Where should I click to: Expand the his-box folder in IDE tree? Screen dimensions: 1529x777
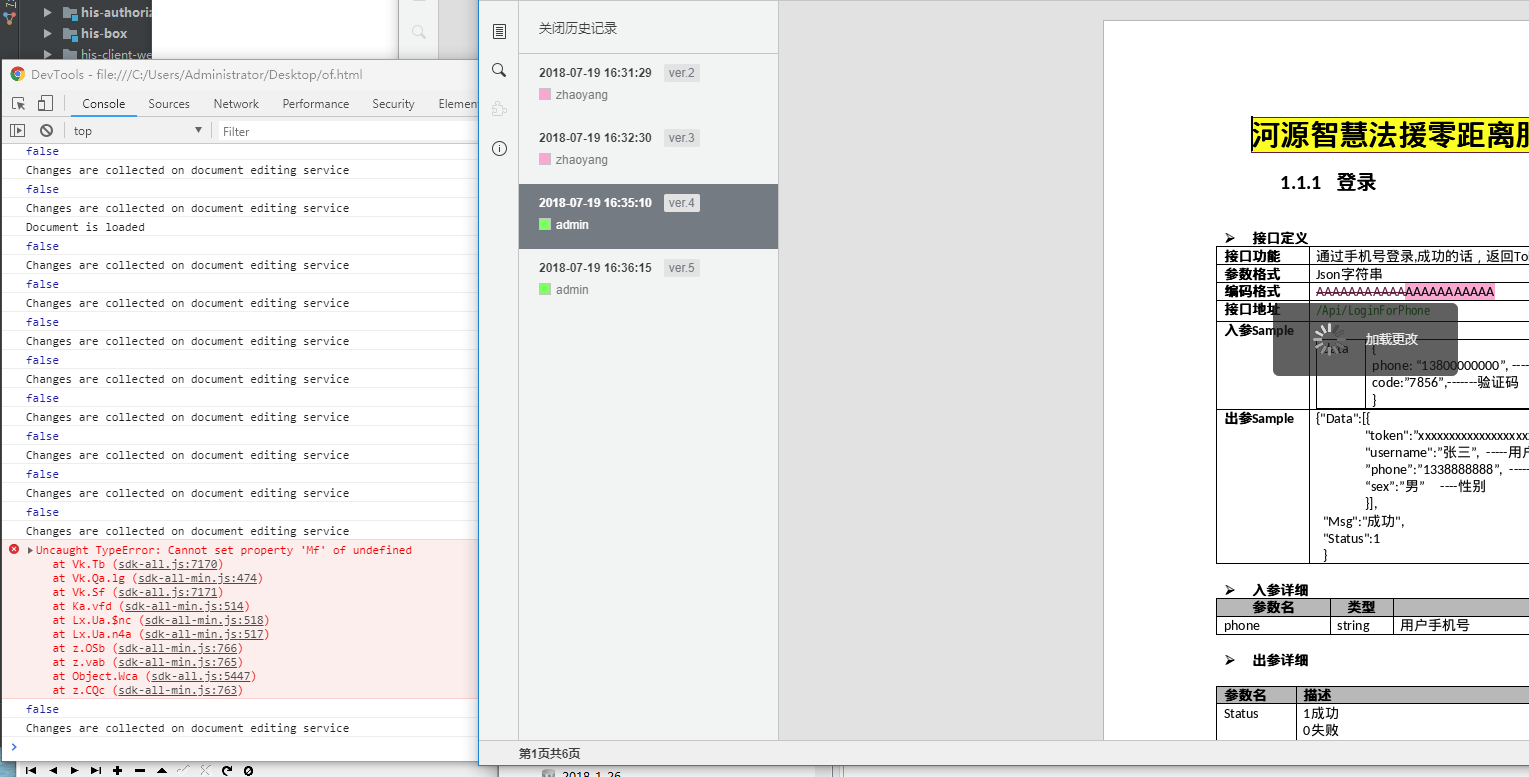click(x=47, y=33)
